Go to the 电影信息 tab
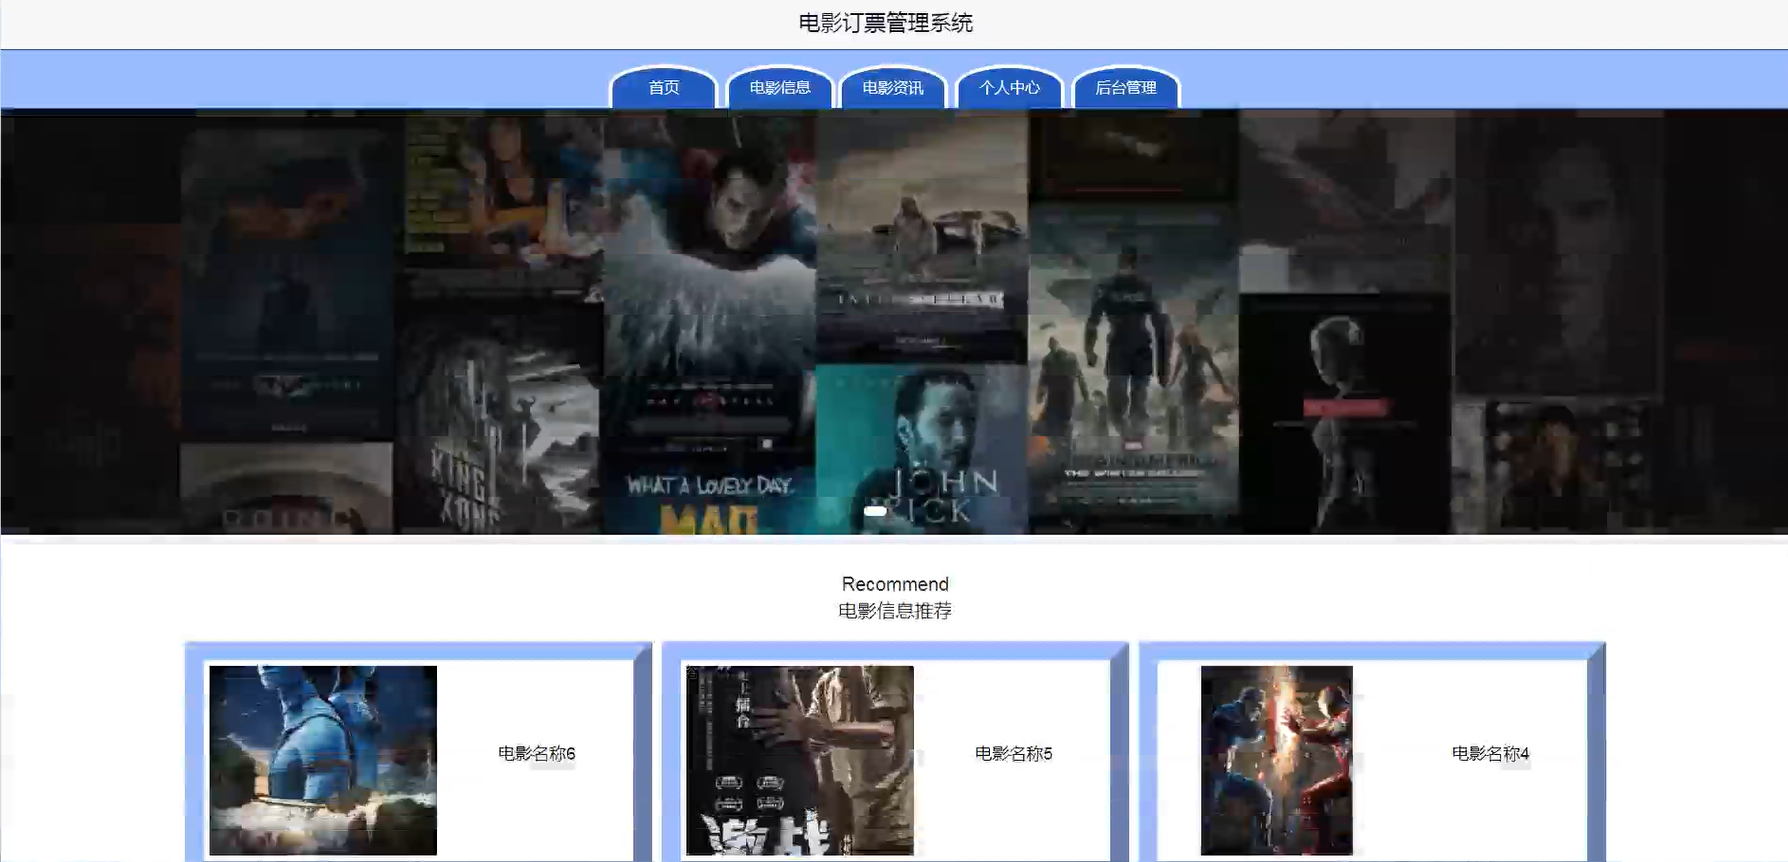Viewport: 1788px width, 862px height. 780,87
